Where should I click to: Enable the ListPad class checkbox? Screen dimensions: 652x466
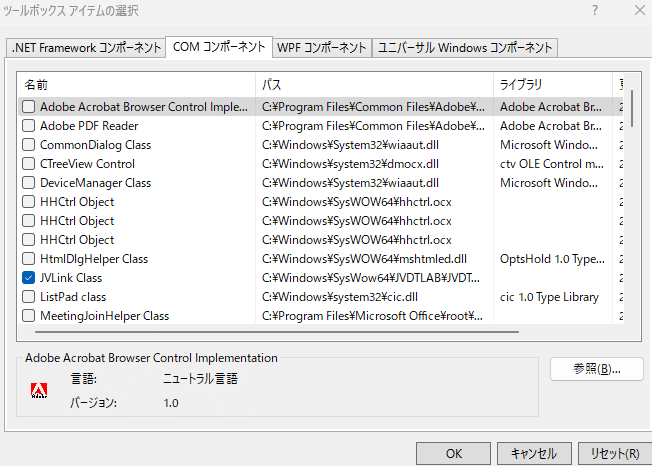[28, 297]
